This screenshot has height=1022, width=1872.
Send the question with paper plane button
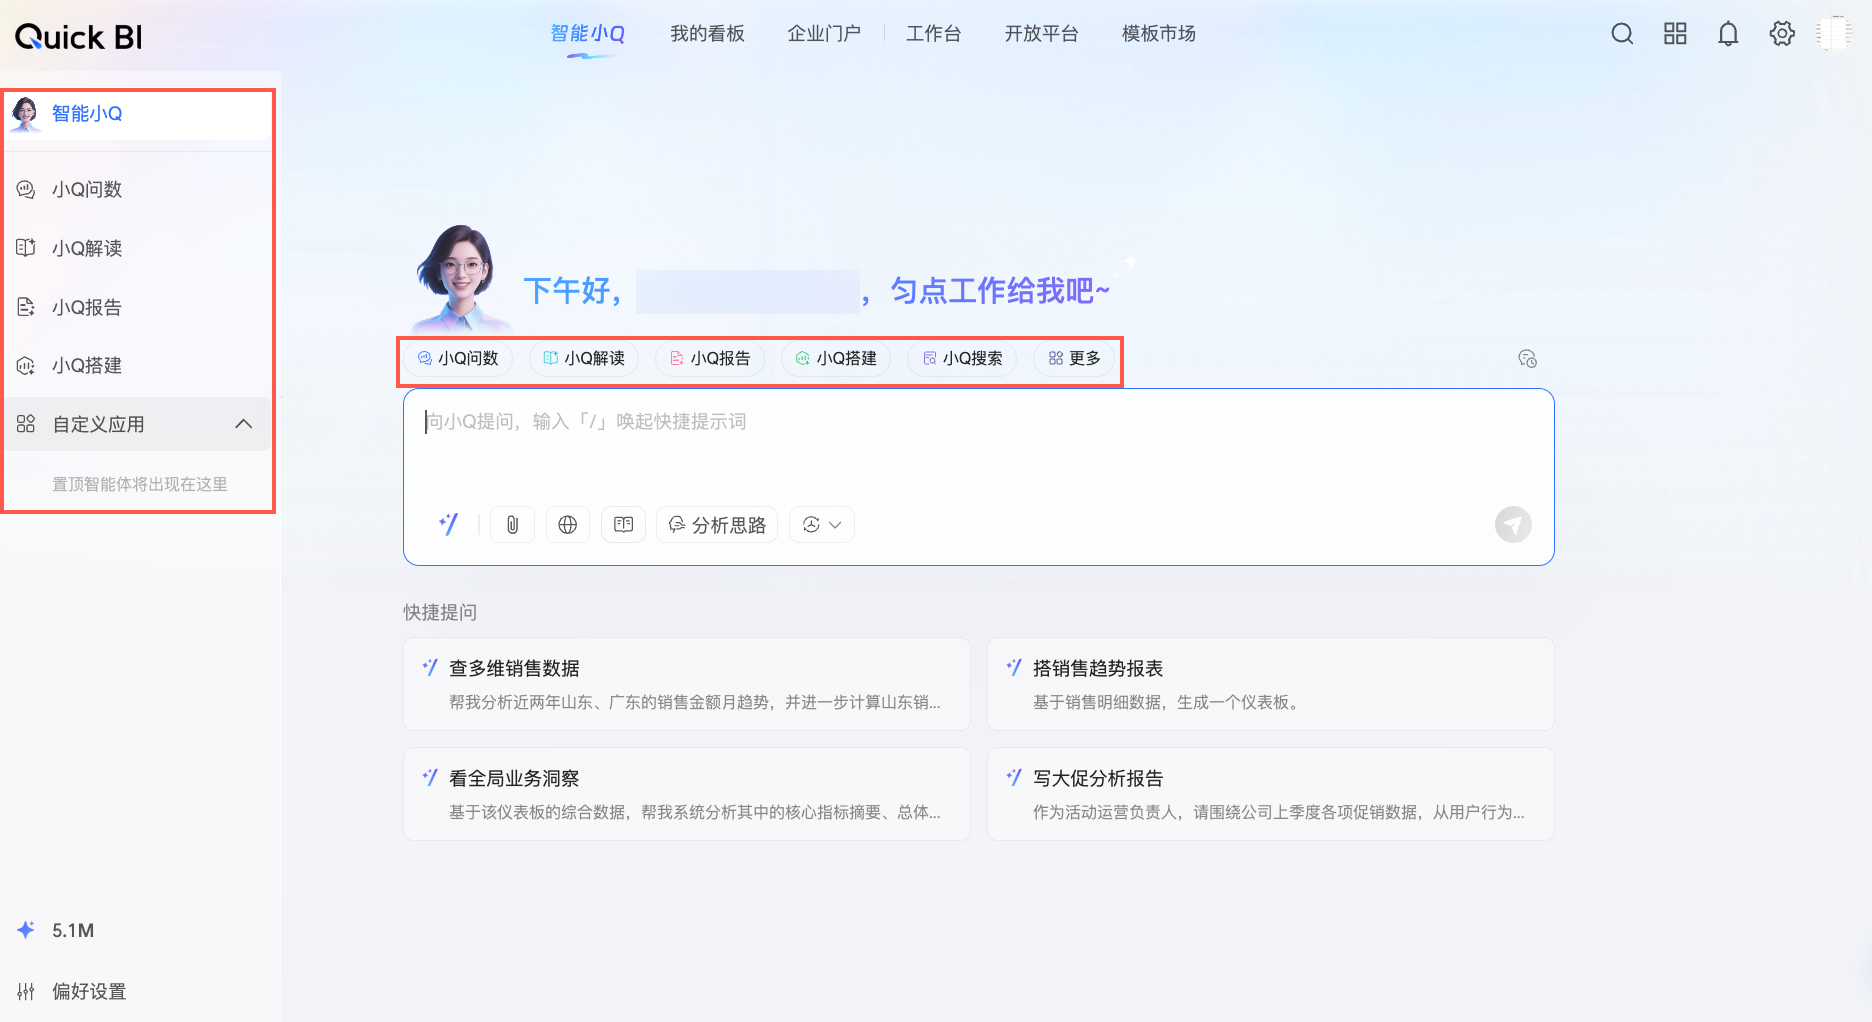1513,524
